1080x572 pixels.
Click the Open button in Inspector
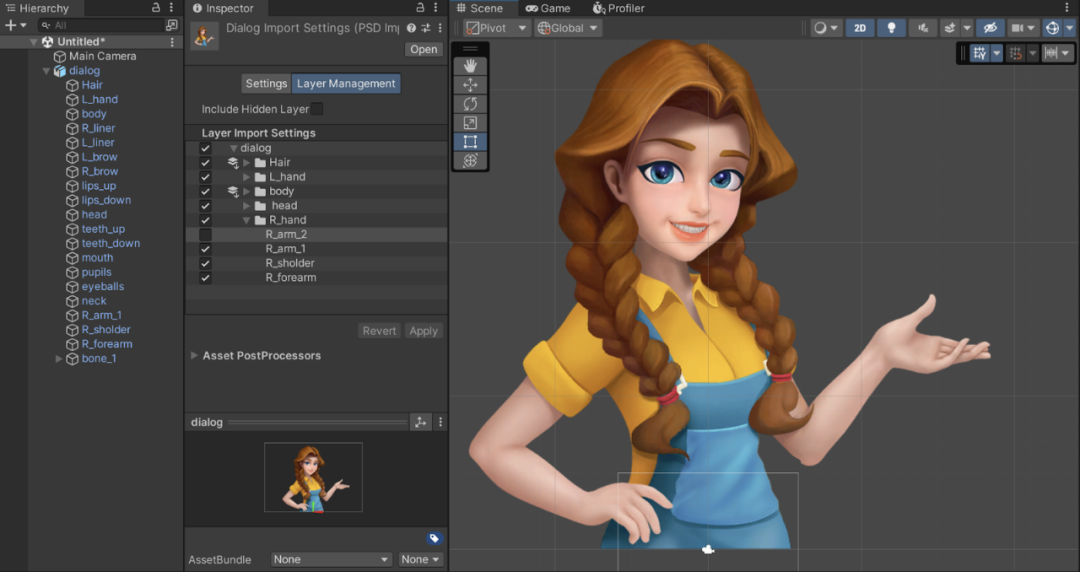[x=423, y=49]
